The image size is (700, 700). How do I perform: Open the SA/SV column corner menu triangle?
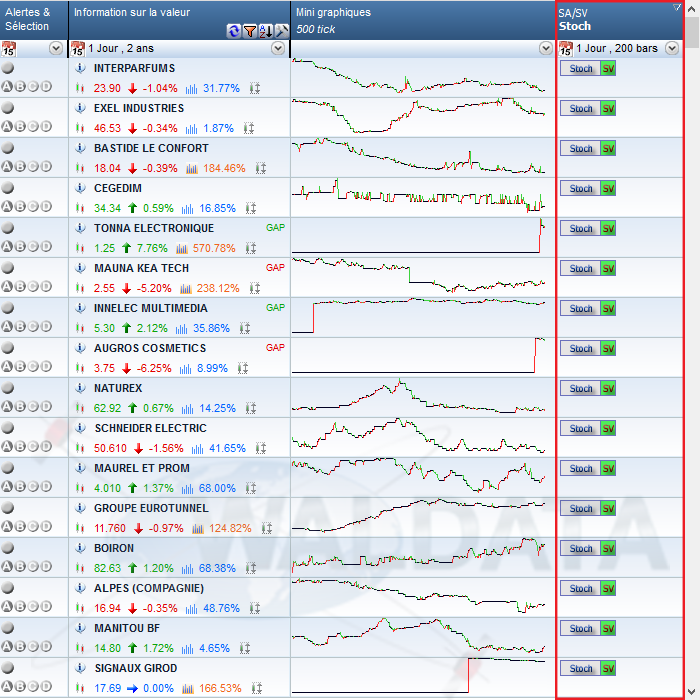(677, 7)
